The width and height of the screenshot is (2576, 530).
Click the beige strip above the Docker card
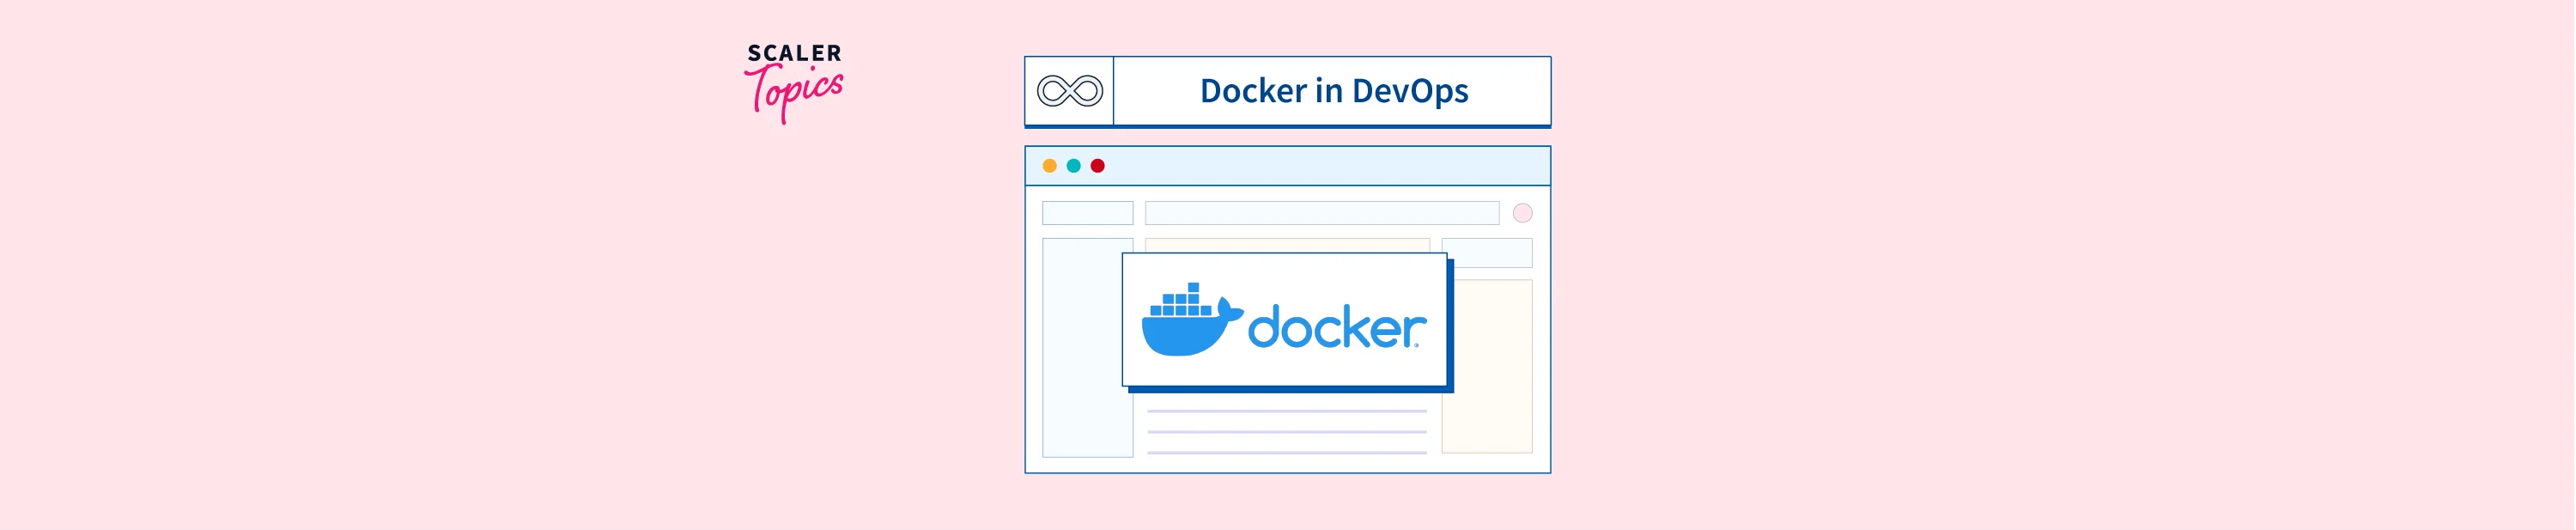[1286, 244]
